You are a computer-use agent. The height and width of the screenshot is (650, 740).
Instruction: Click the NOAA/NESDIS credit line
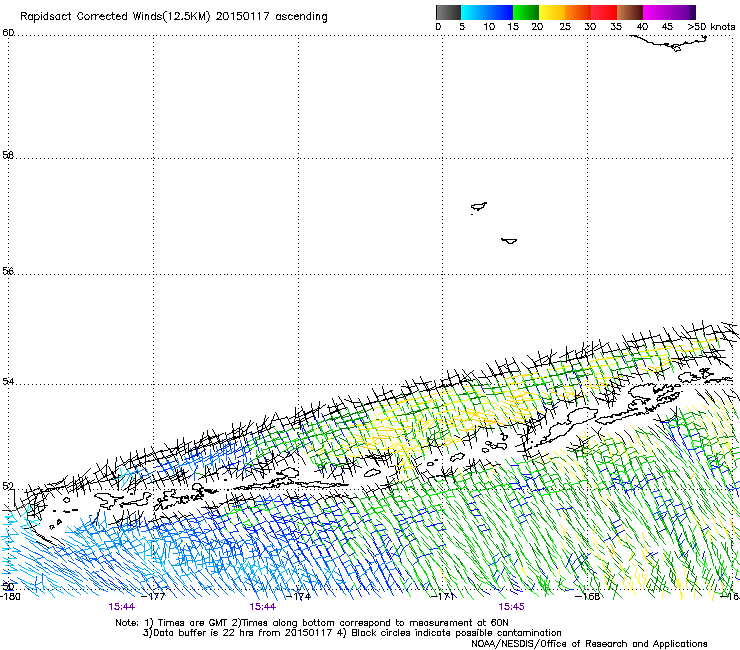point(589,644)
